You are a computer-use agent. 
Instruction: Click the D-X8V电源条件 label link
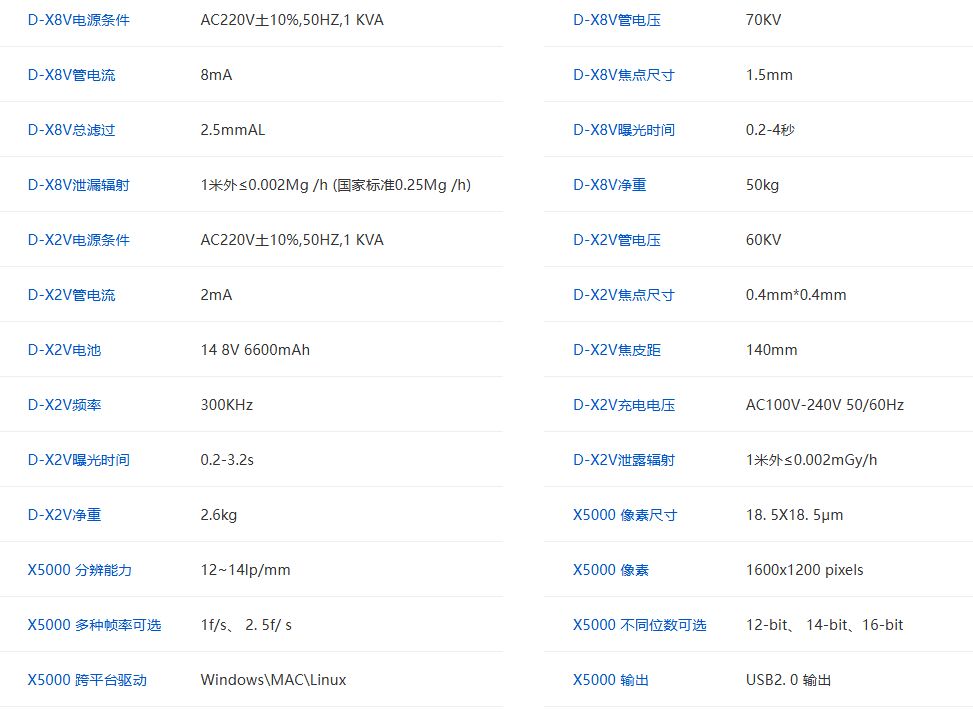click(x=78, y=20)
